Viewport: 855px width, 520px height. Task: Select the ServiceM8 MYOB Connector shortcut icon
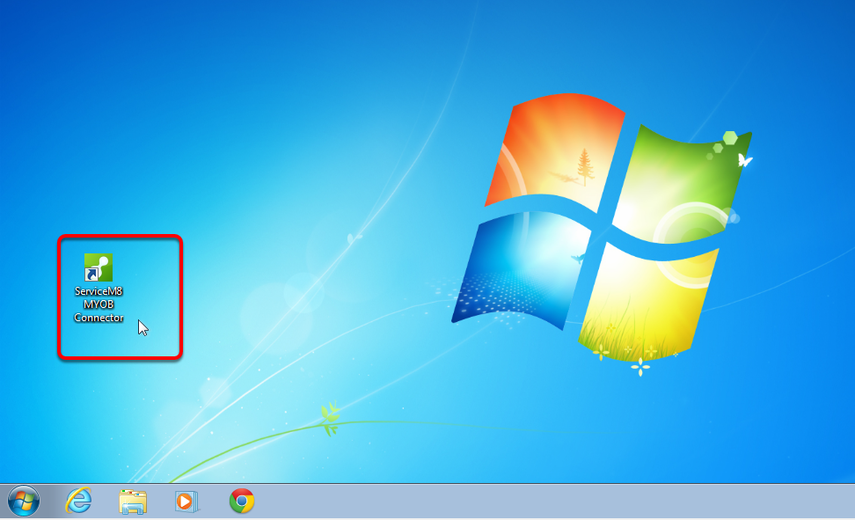pyautogui.click(x=98, y=267)
